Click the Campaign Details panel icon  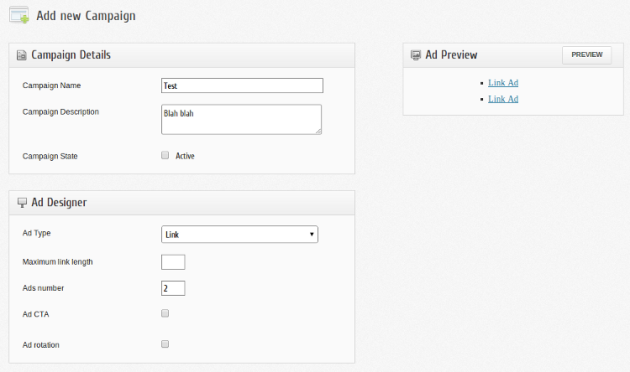click(21, 55)
